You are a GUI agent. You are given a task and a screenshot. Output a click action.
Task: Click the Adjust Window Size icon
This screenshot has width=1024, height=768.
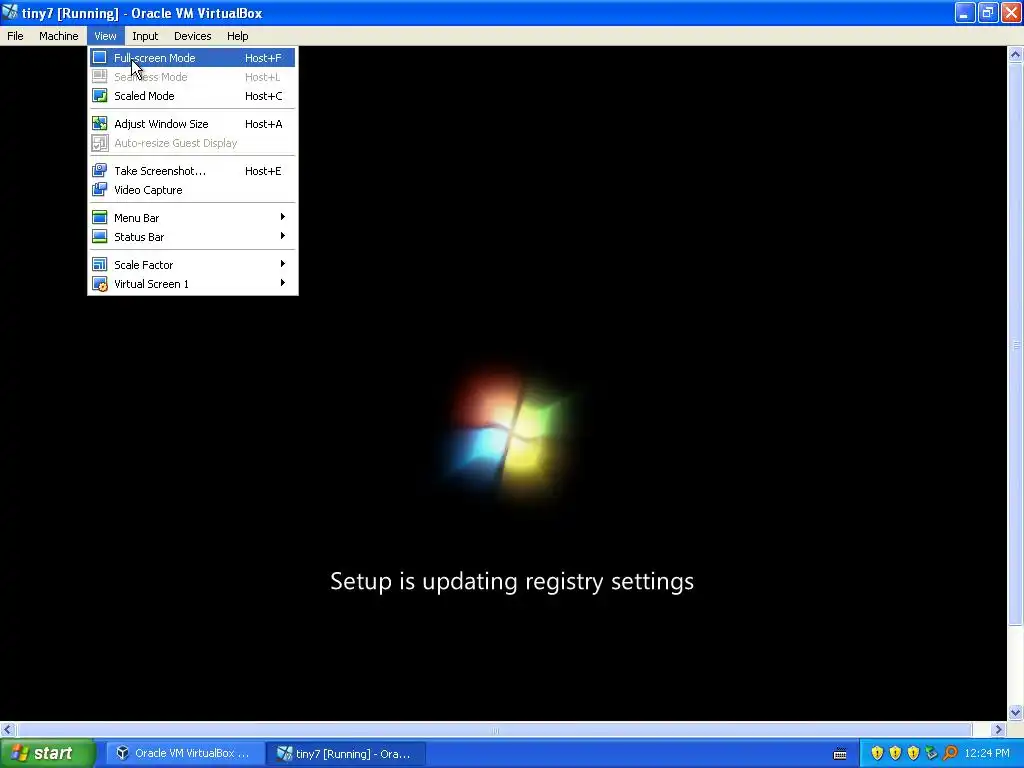99,123
